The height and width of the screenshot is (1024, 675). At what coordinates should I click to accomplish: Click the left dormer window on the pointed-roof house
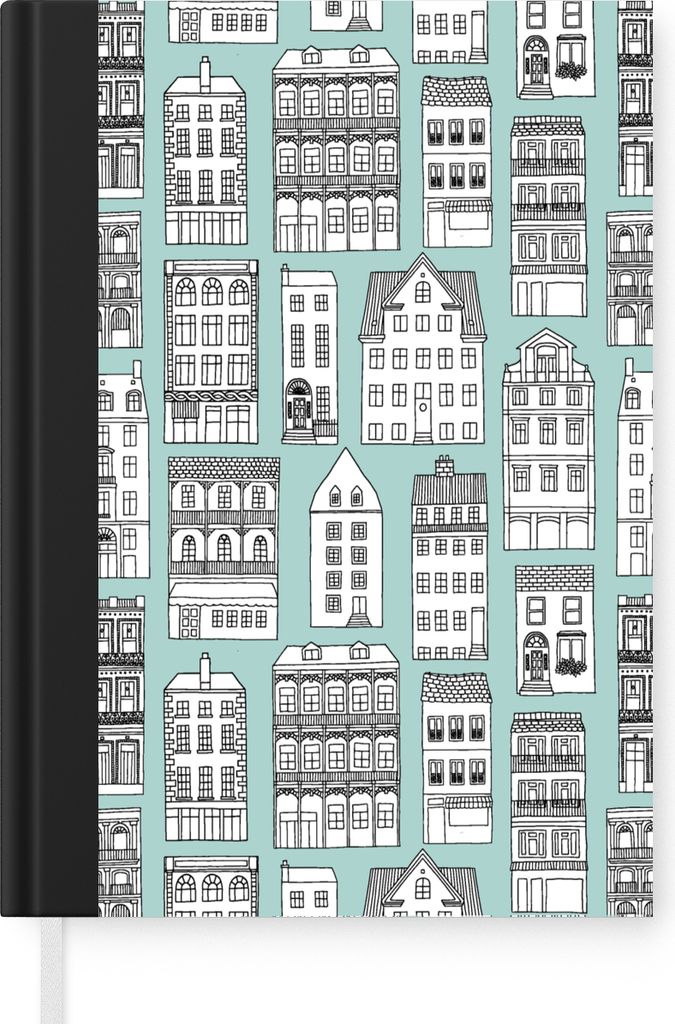pos(335,496)
